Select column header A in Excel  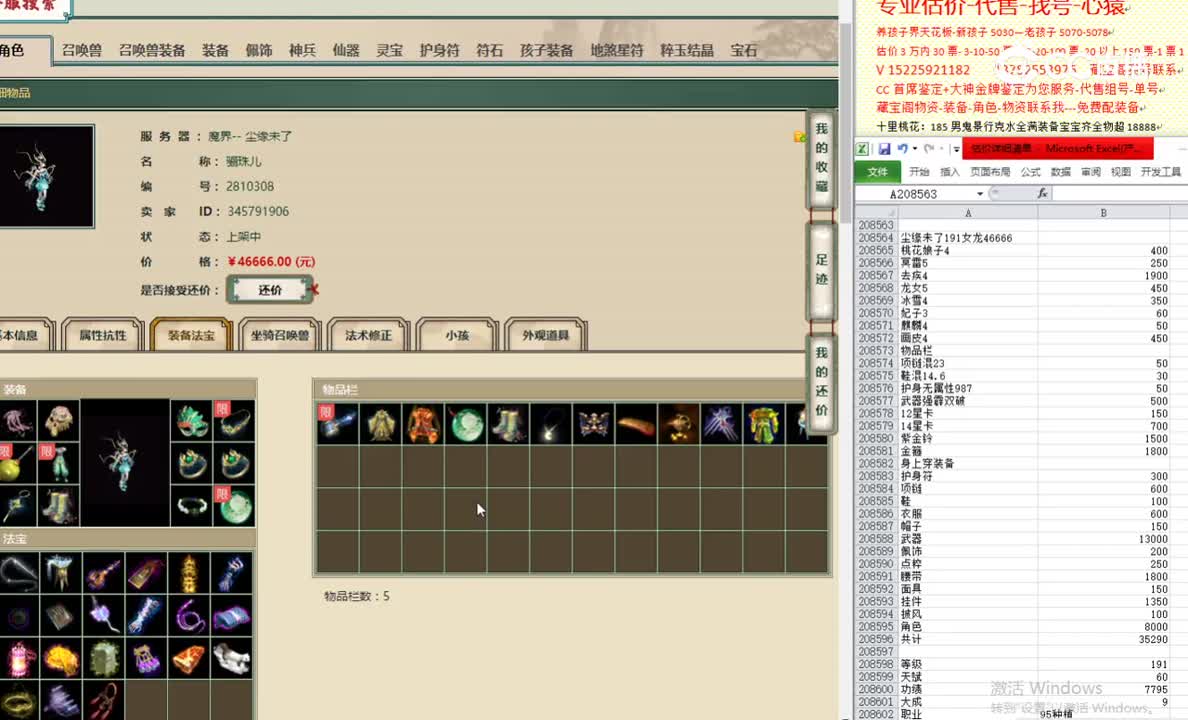click(x=968, y=213)
